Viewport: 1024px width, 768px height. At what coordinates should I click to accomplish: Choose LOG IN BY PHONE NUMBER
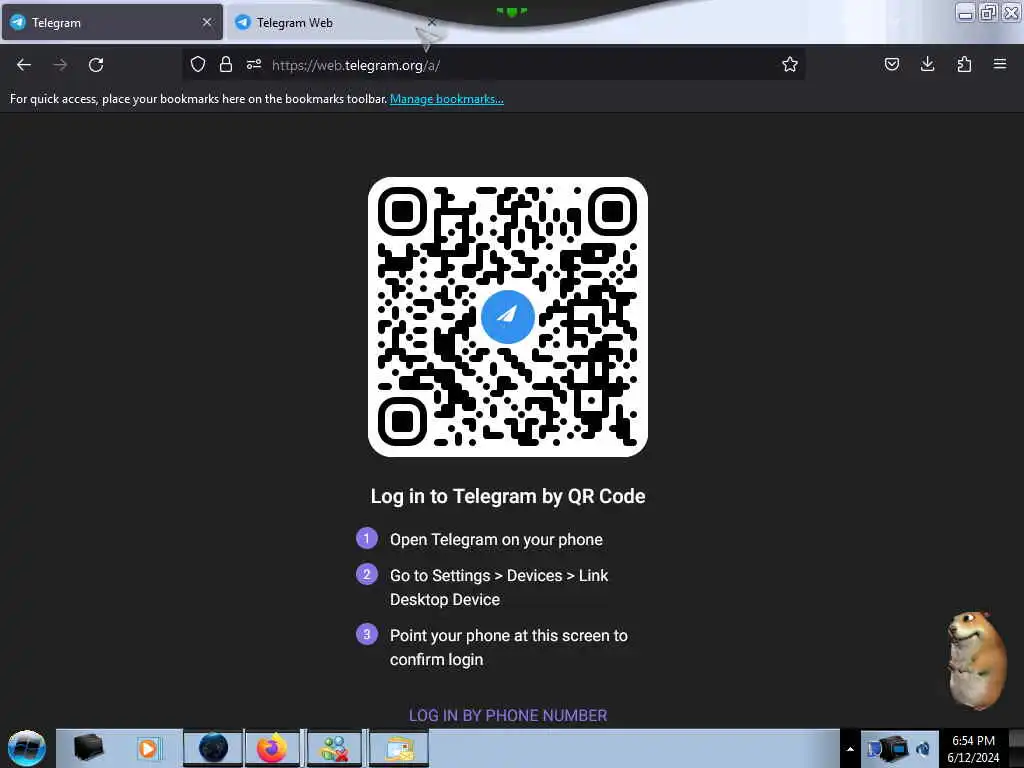pos(507,716)
